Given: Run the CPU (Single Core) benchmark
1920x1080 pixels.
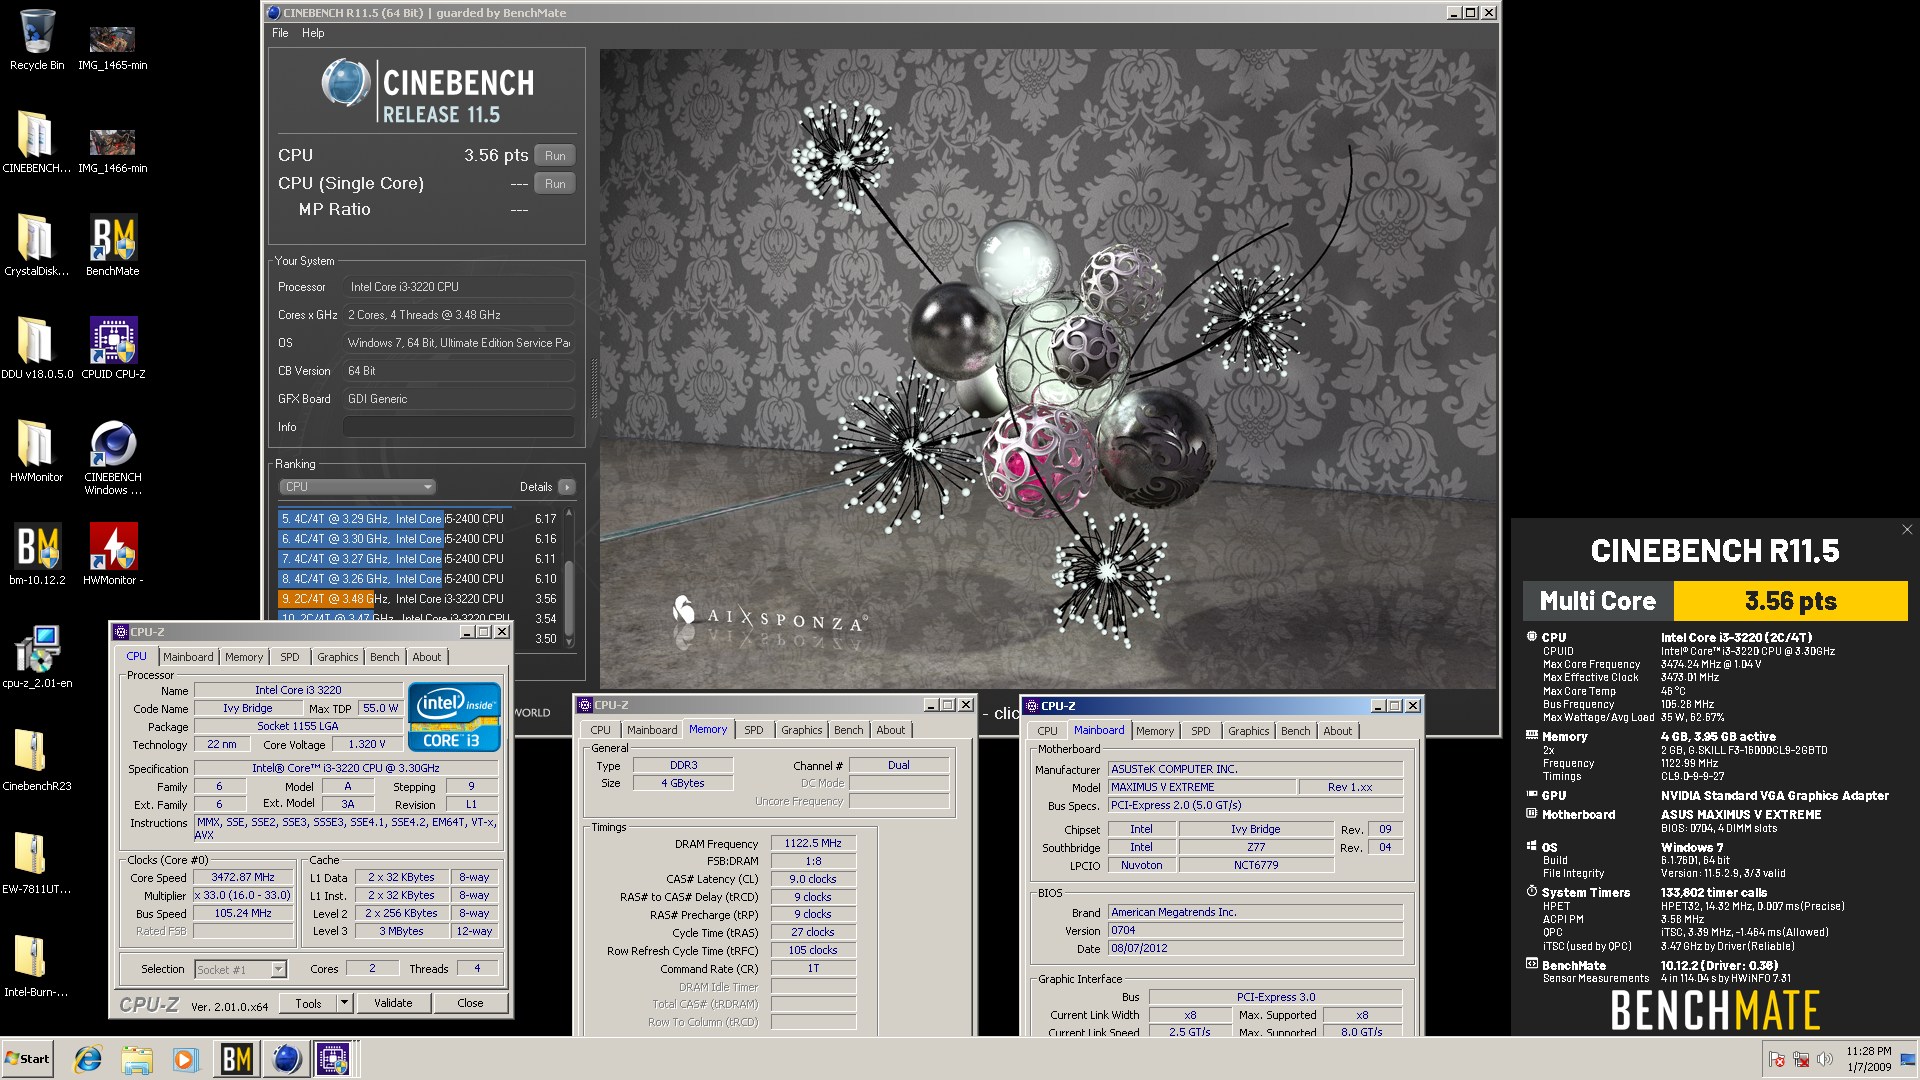Looking at the screenshot, I should (555, 183).
